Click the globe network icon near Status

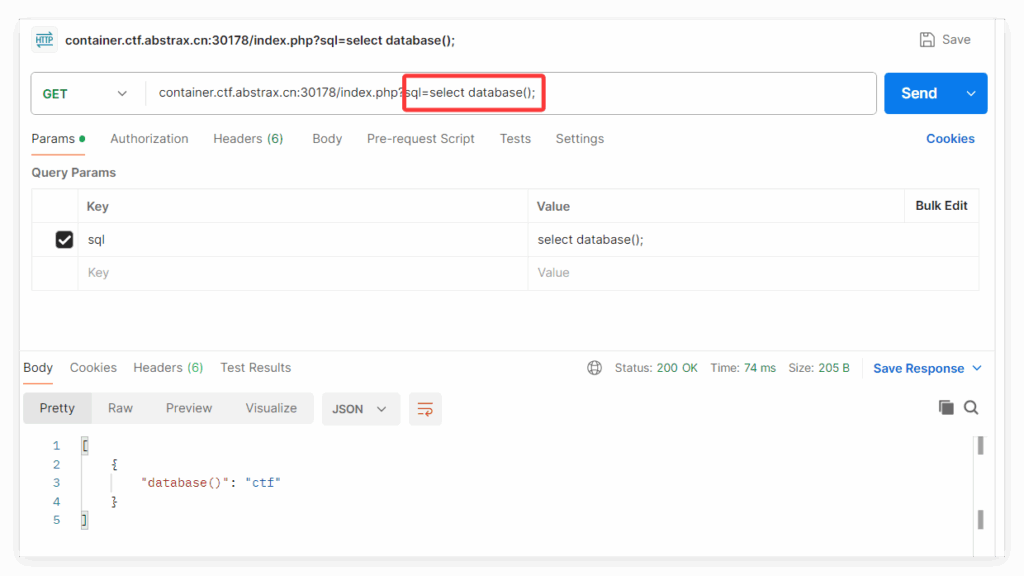click(x=595, y=368)
